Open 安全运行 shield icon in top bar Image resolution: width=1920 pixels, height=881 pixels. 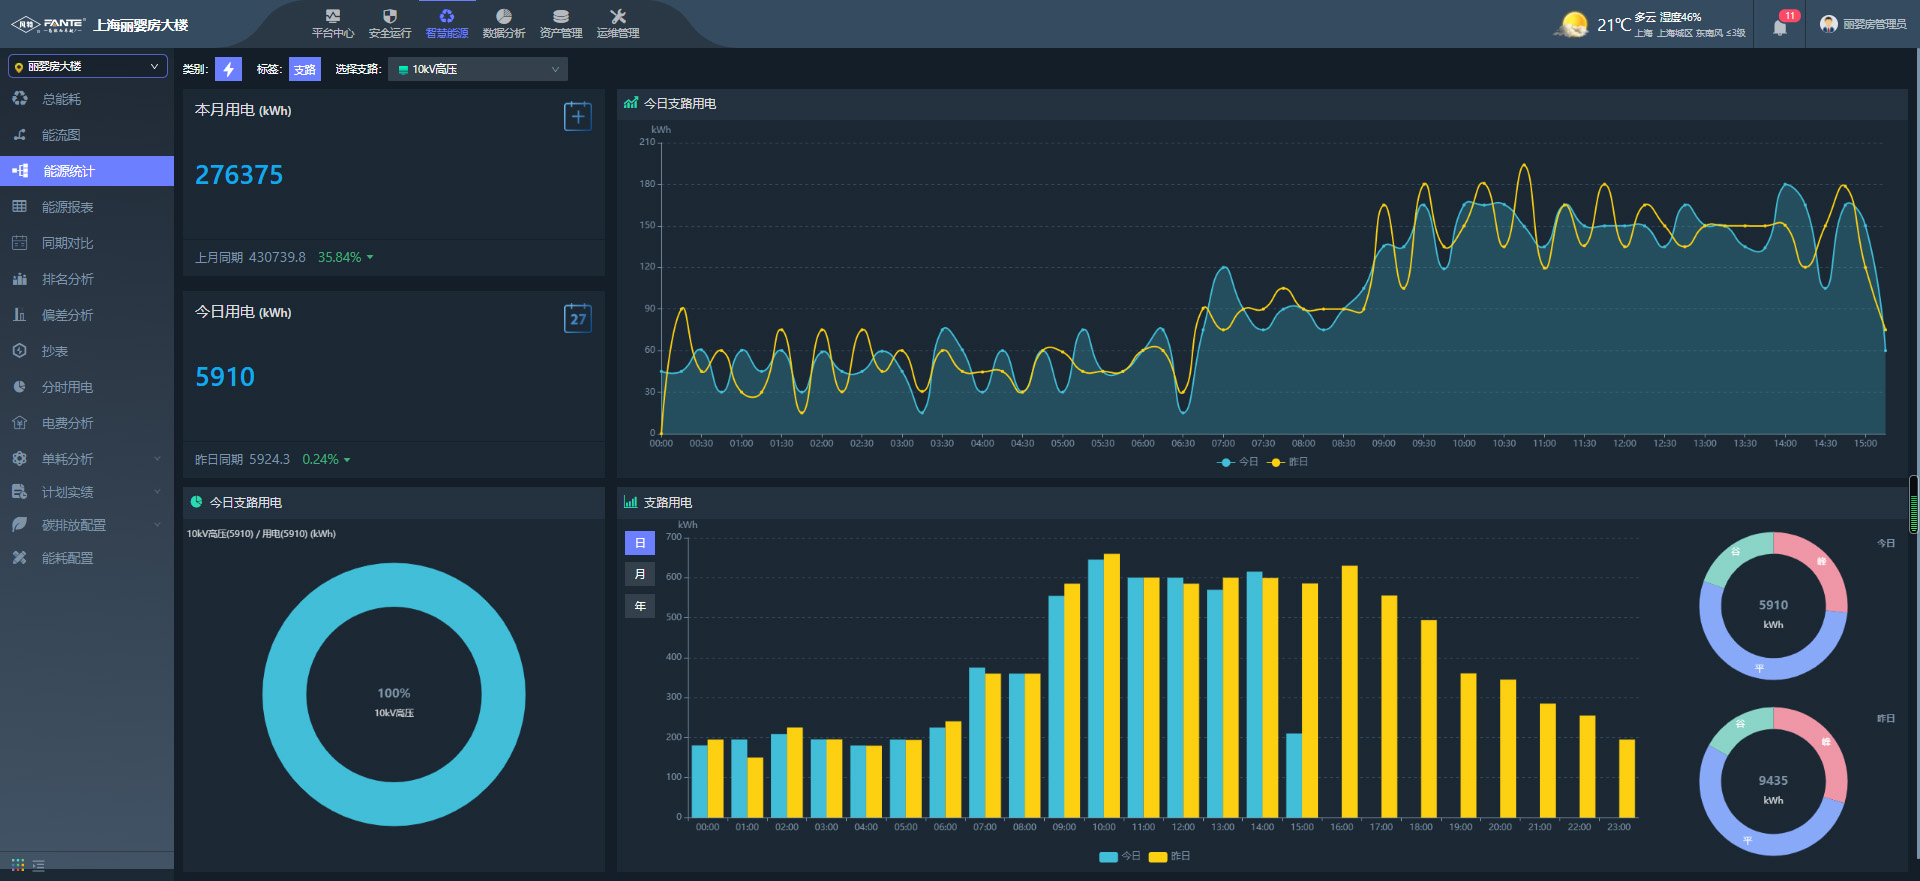(x=390, y=23)
